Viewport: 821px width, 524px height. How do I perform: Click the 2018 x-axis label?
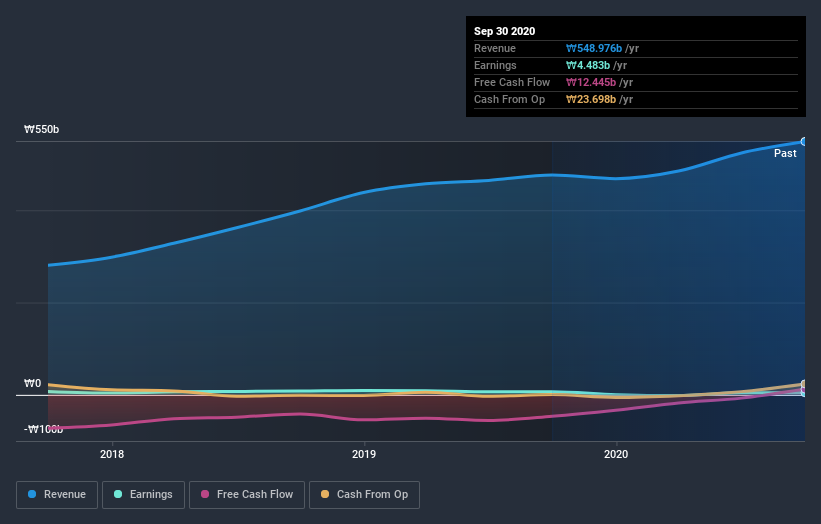point(112,454)
